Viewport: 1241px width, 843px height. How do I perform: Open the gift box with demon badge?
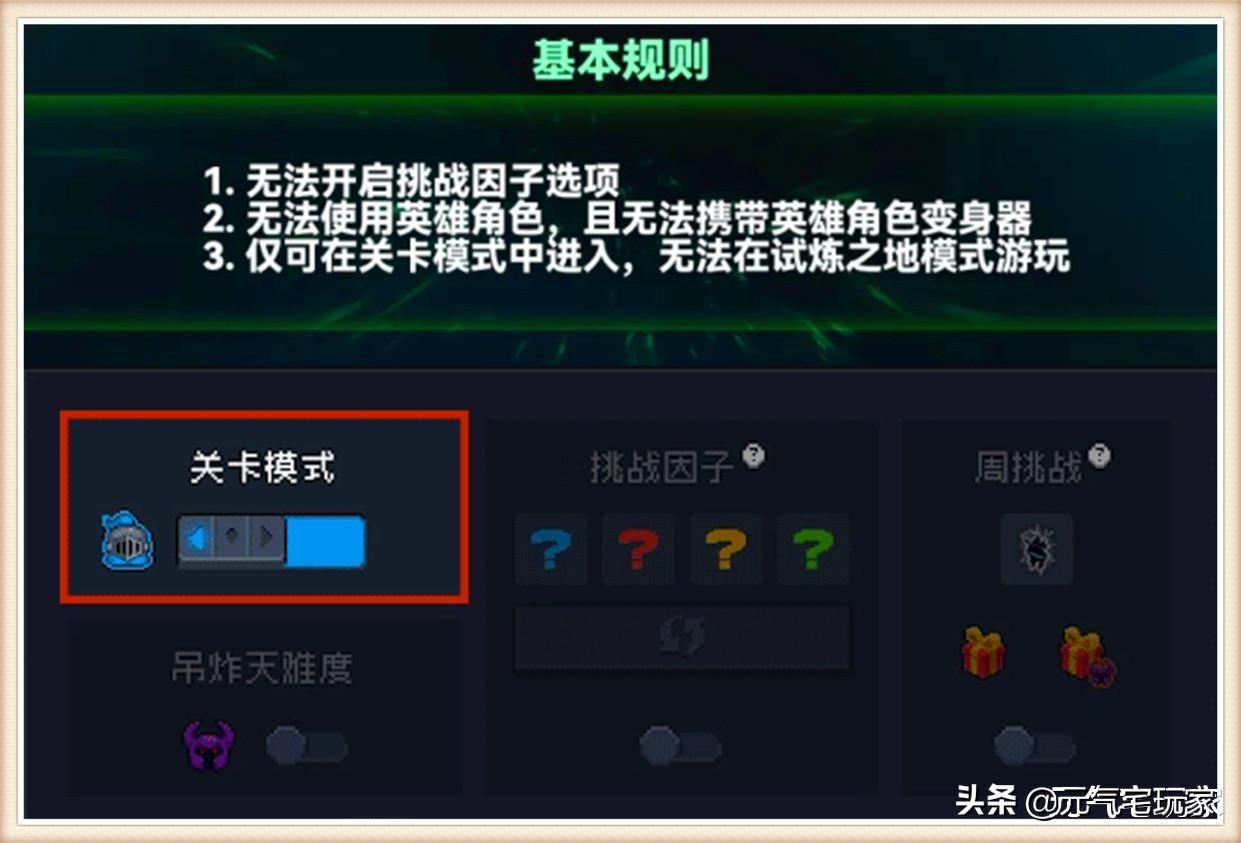click(x=1087, y=655)
